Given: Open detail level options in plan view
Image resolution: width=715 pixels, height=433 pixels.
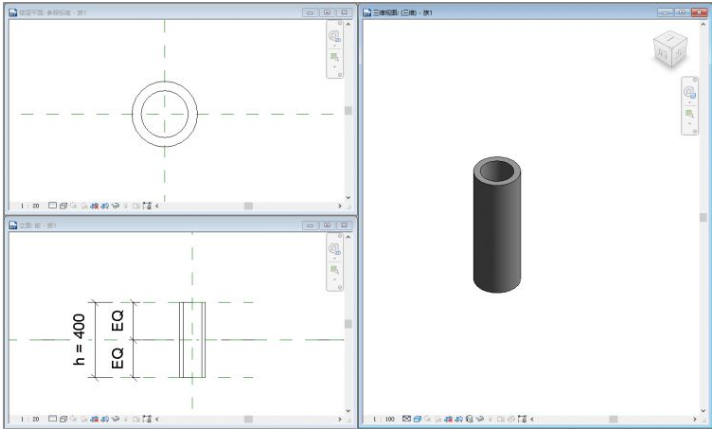Looking at the screenshot, I should [x=52, y=206].
